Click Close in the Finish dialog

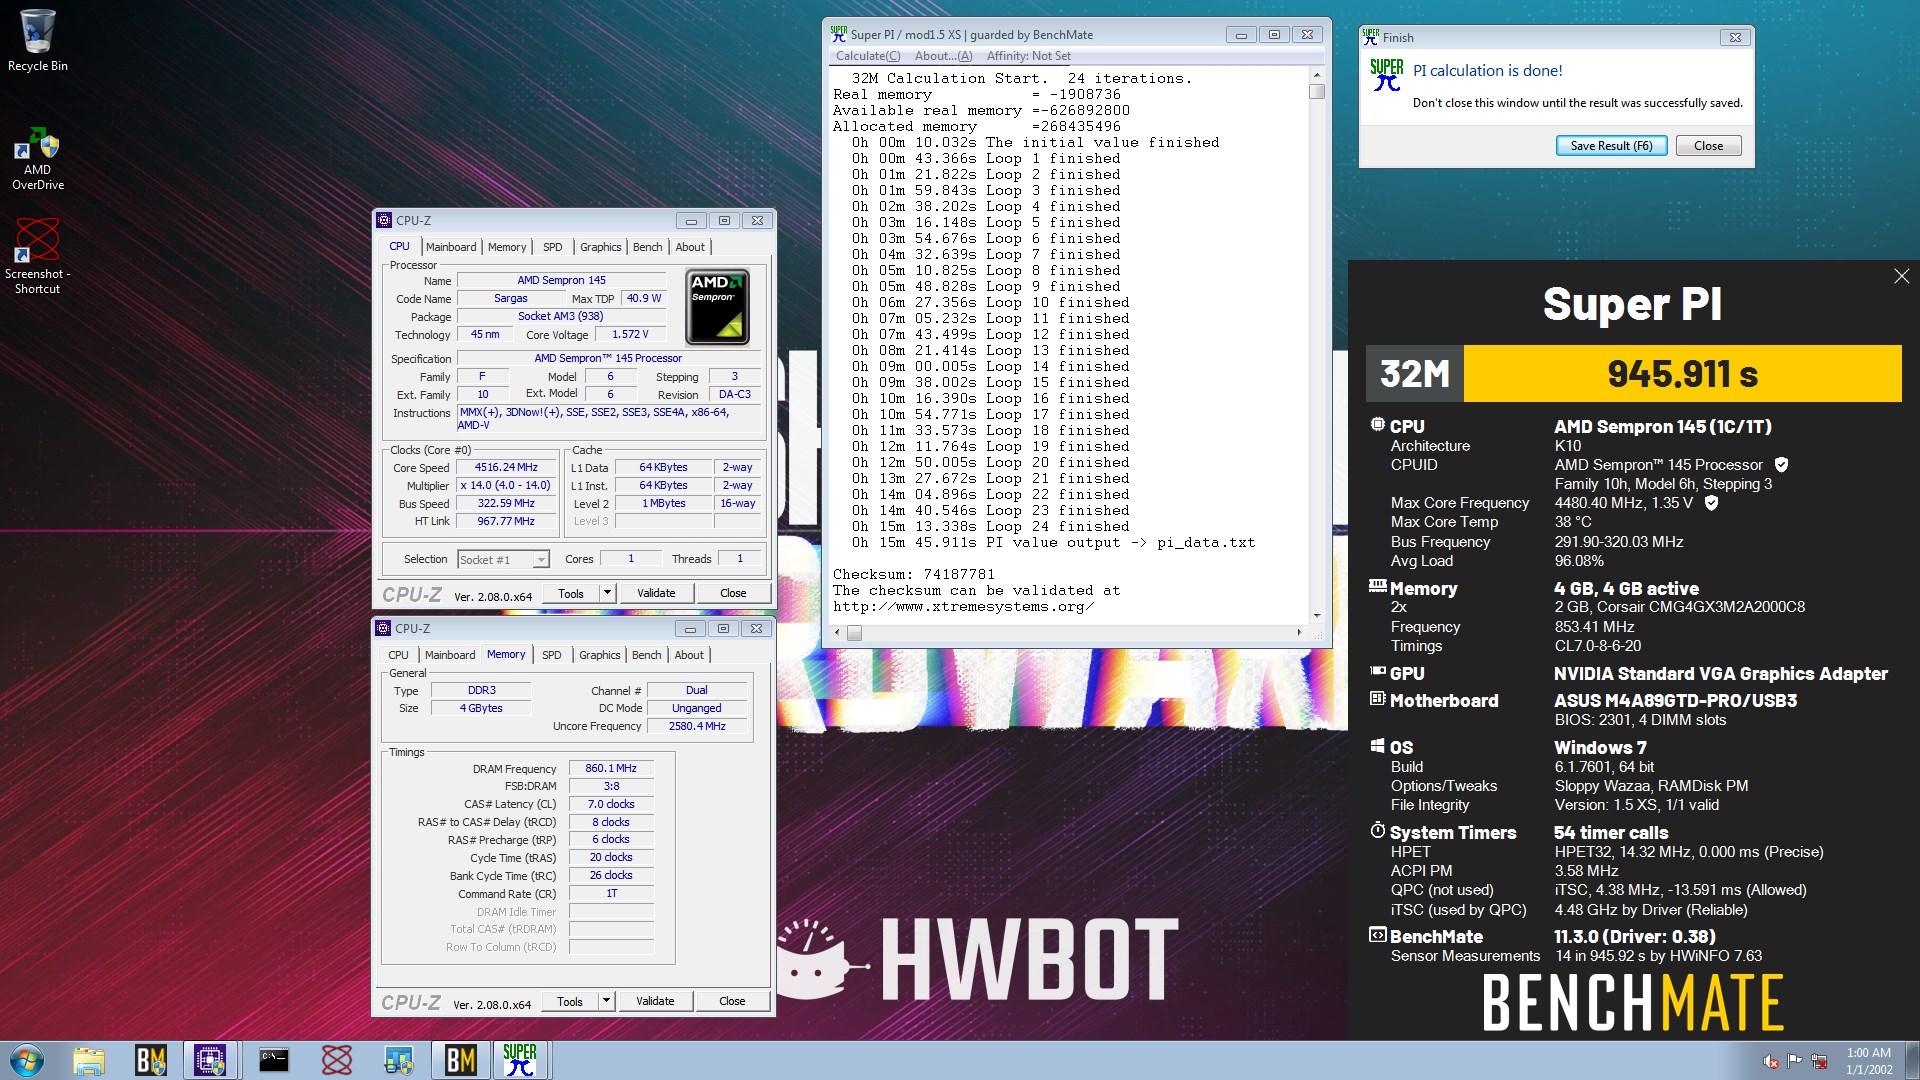(1708, 146)
